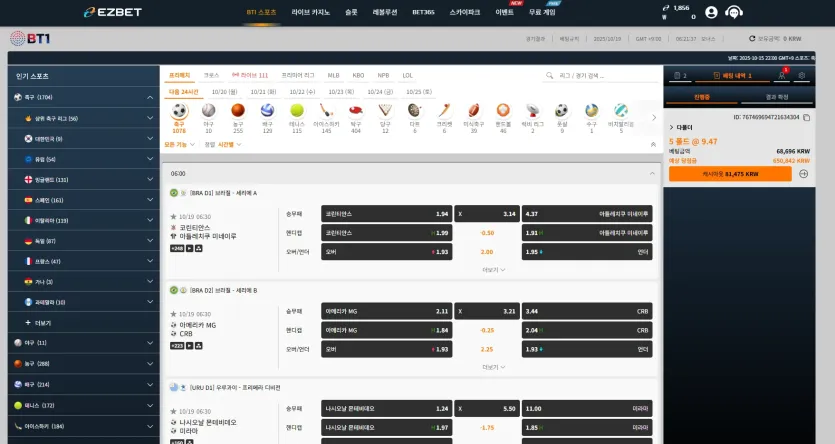This screenshot has height=444, width=835.
Task: Open the notifications person icon with badge
Action: tap(782, 75)
